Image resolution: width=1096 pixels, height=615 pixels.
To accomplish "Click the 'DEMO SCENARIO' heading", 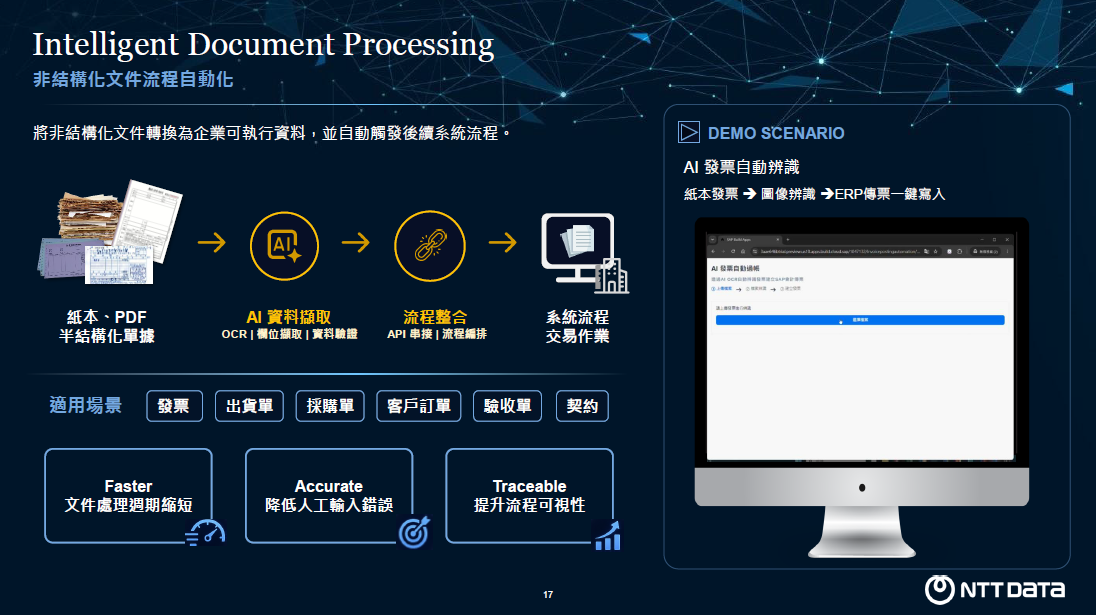I will [776, 133].
